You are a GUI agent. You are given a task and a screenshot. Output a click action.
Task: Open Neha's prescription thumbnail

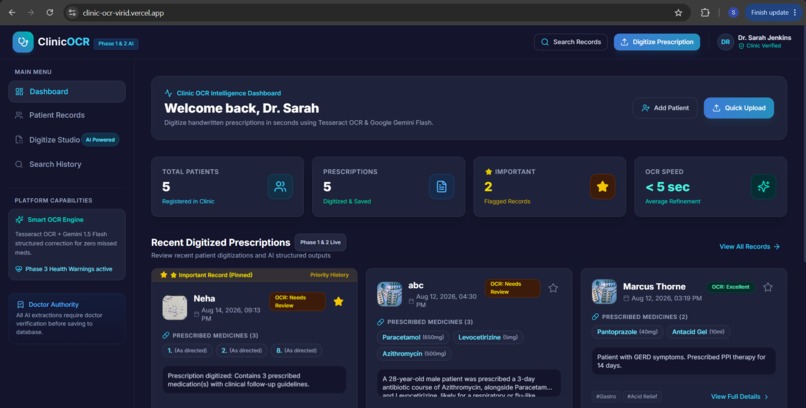[175, 307]
